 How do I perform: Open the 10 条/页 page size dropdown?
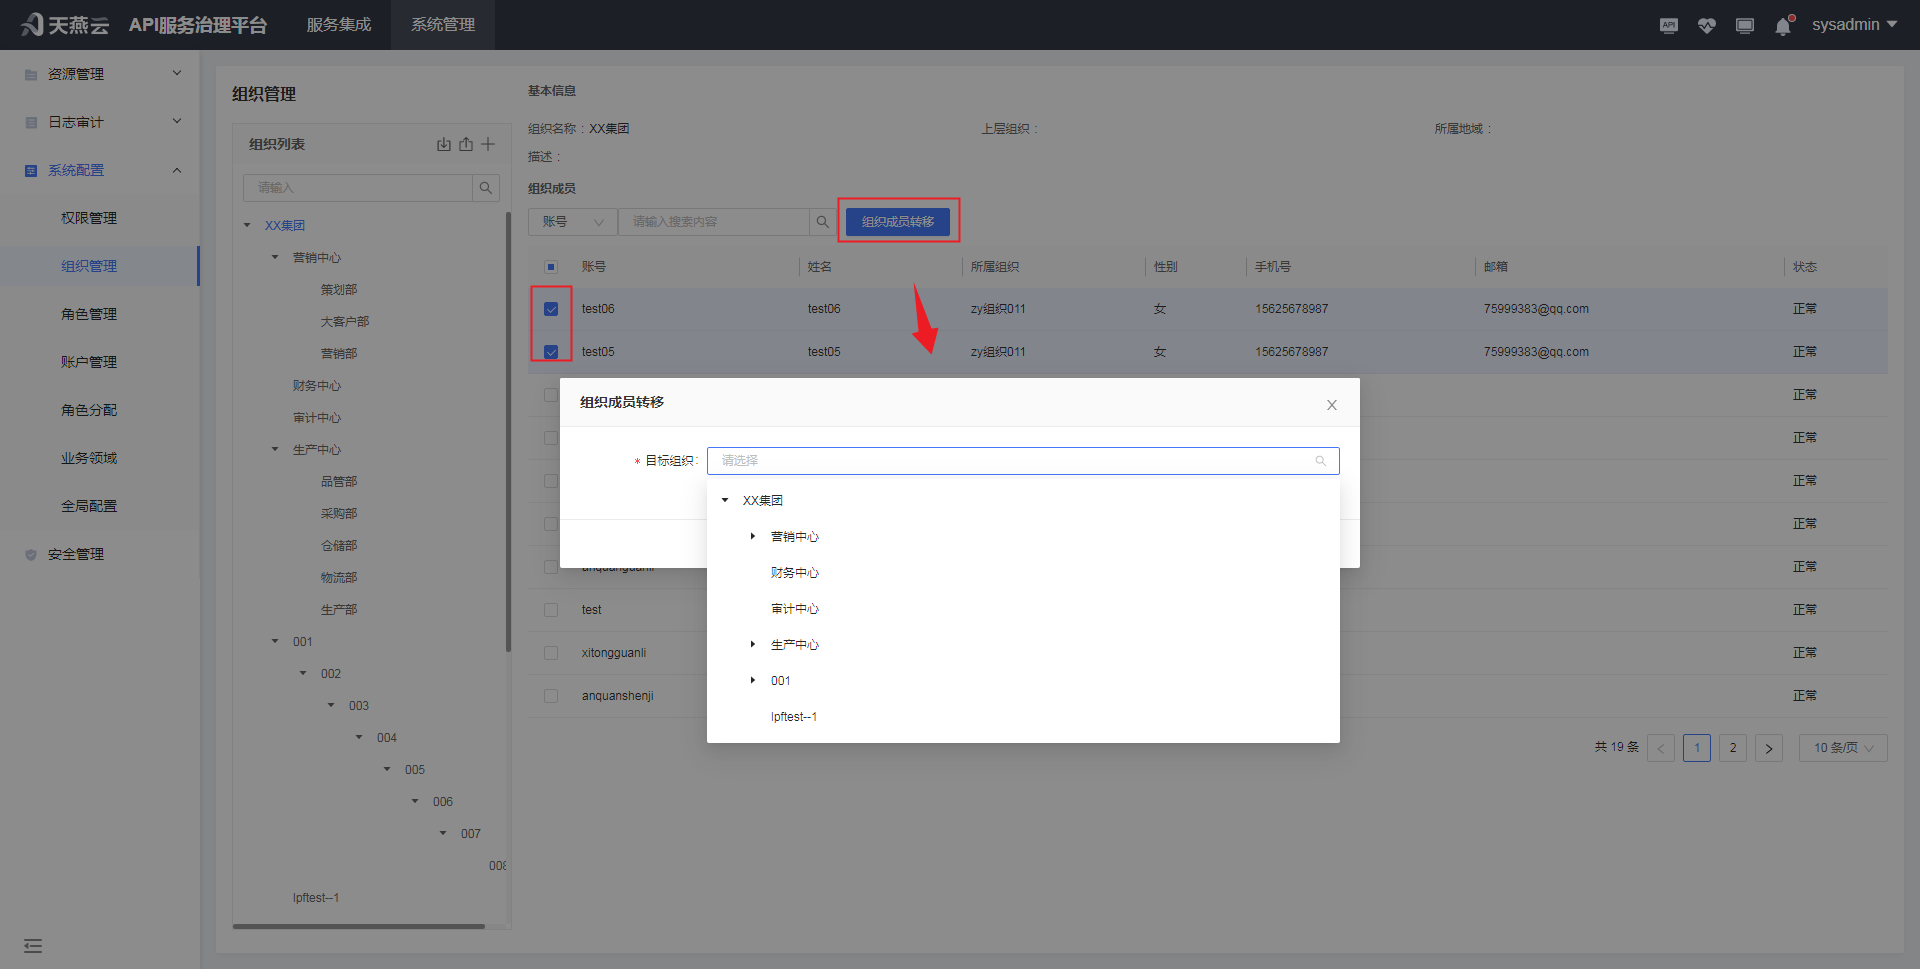1842,748
